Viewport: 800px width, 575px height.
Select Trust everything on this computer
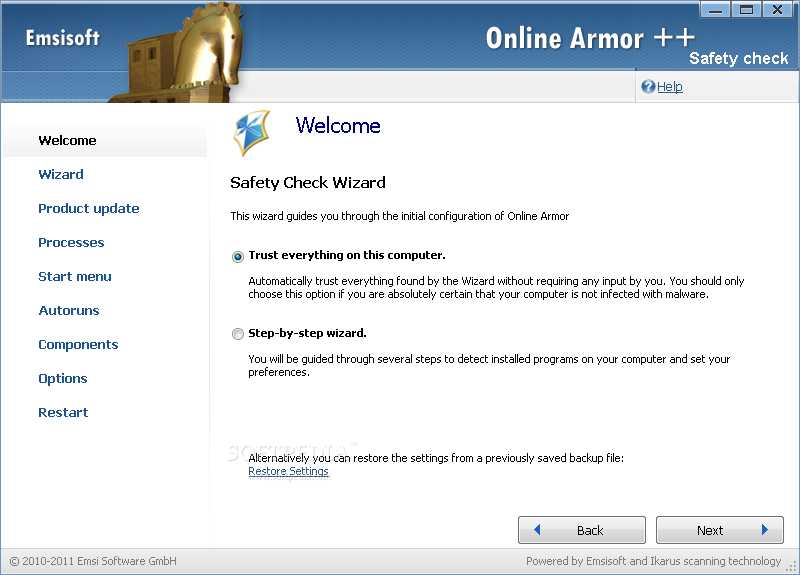pyautogui.click(x=238, y=256)
